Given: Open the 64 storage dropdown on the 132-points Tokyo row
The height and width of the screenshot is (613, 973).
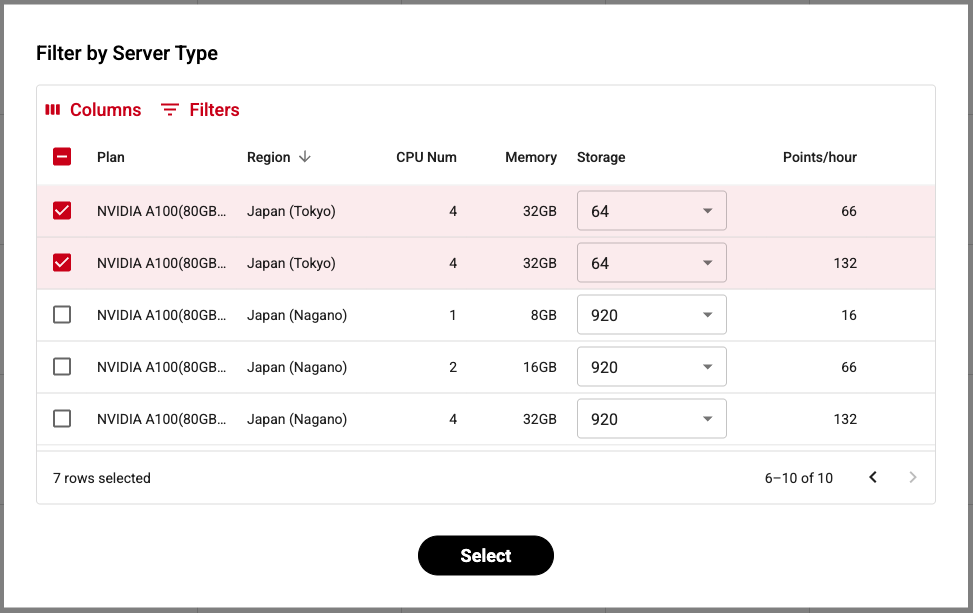Looking at the screenshot, I should [651, 262].
